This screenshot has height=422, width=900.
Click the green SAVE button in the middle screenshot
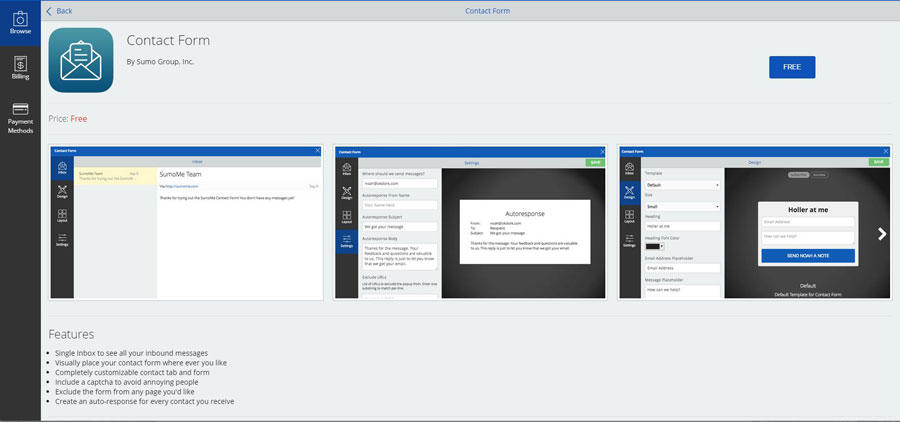[596, 161]
